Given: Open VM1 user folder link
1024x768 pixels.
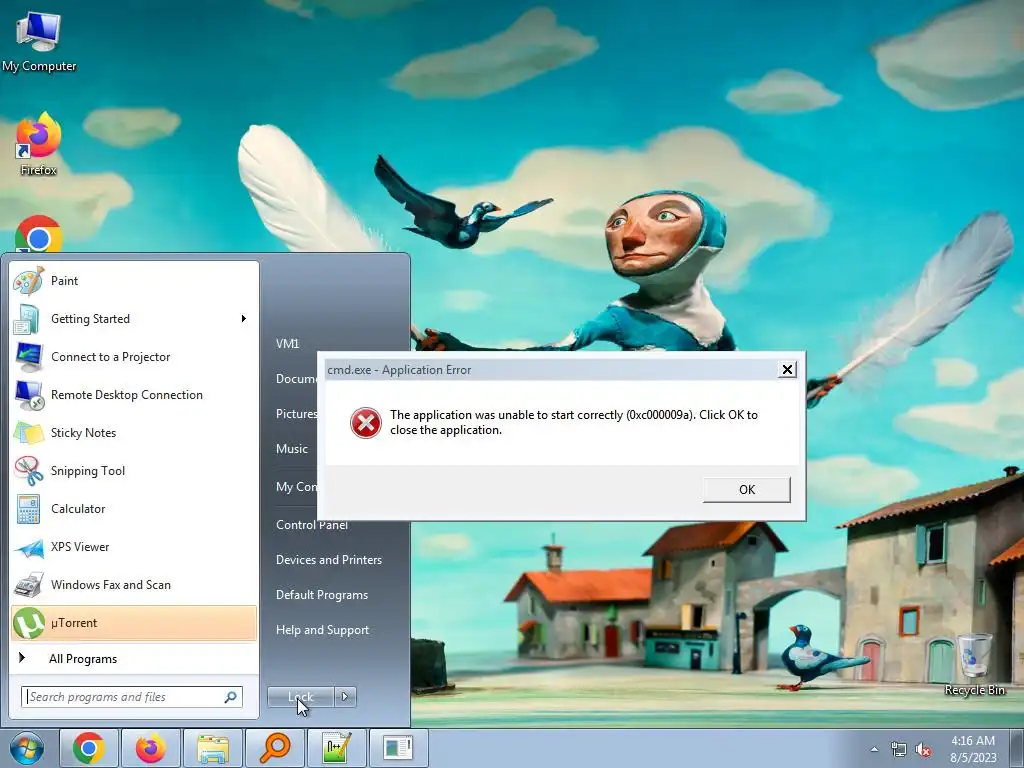Looking at the screenshot, I should pyautogui.click(x=287, y=344).
